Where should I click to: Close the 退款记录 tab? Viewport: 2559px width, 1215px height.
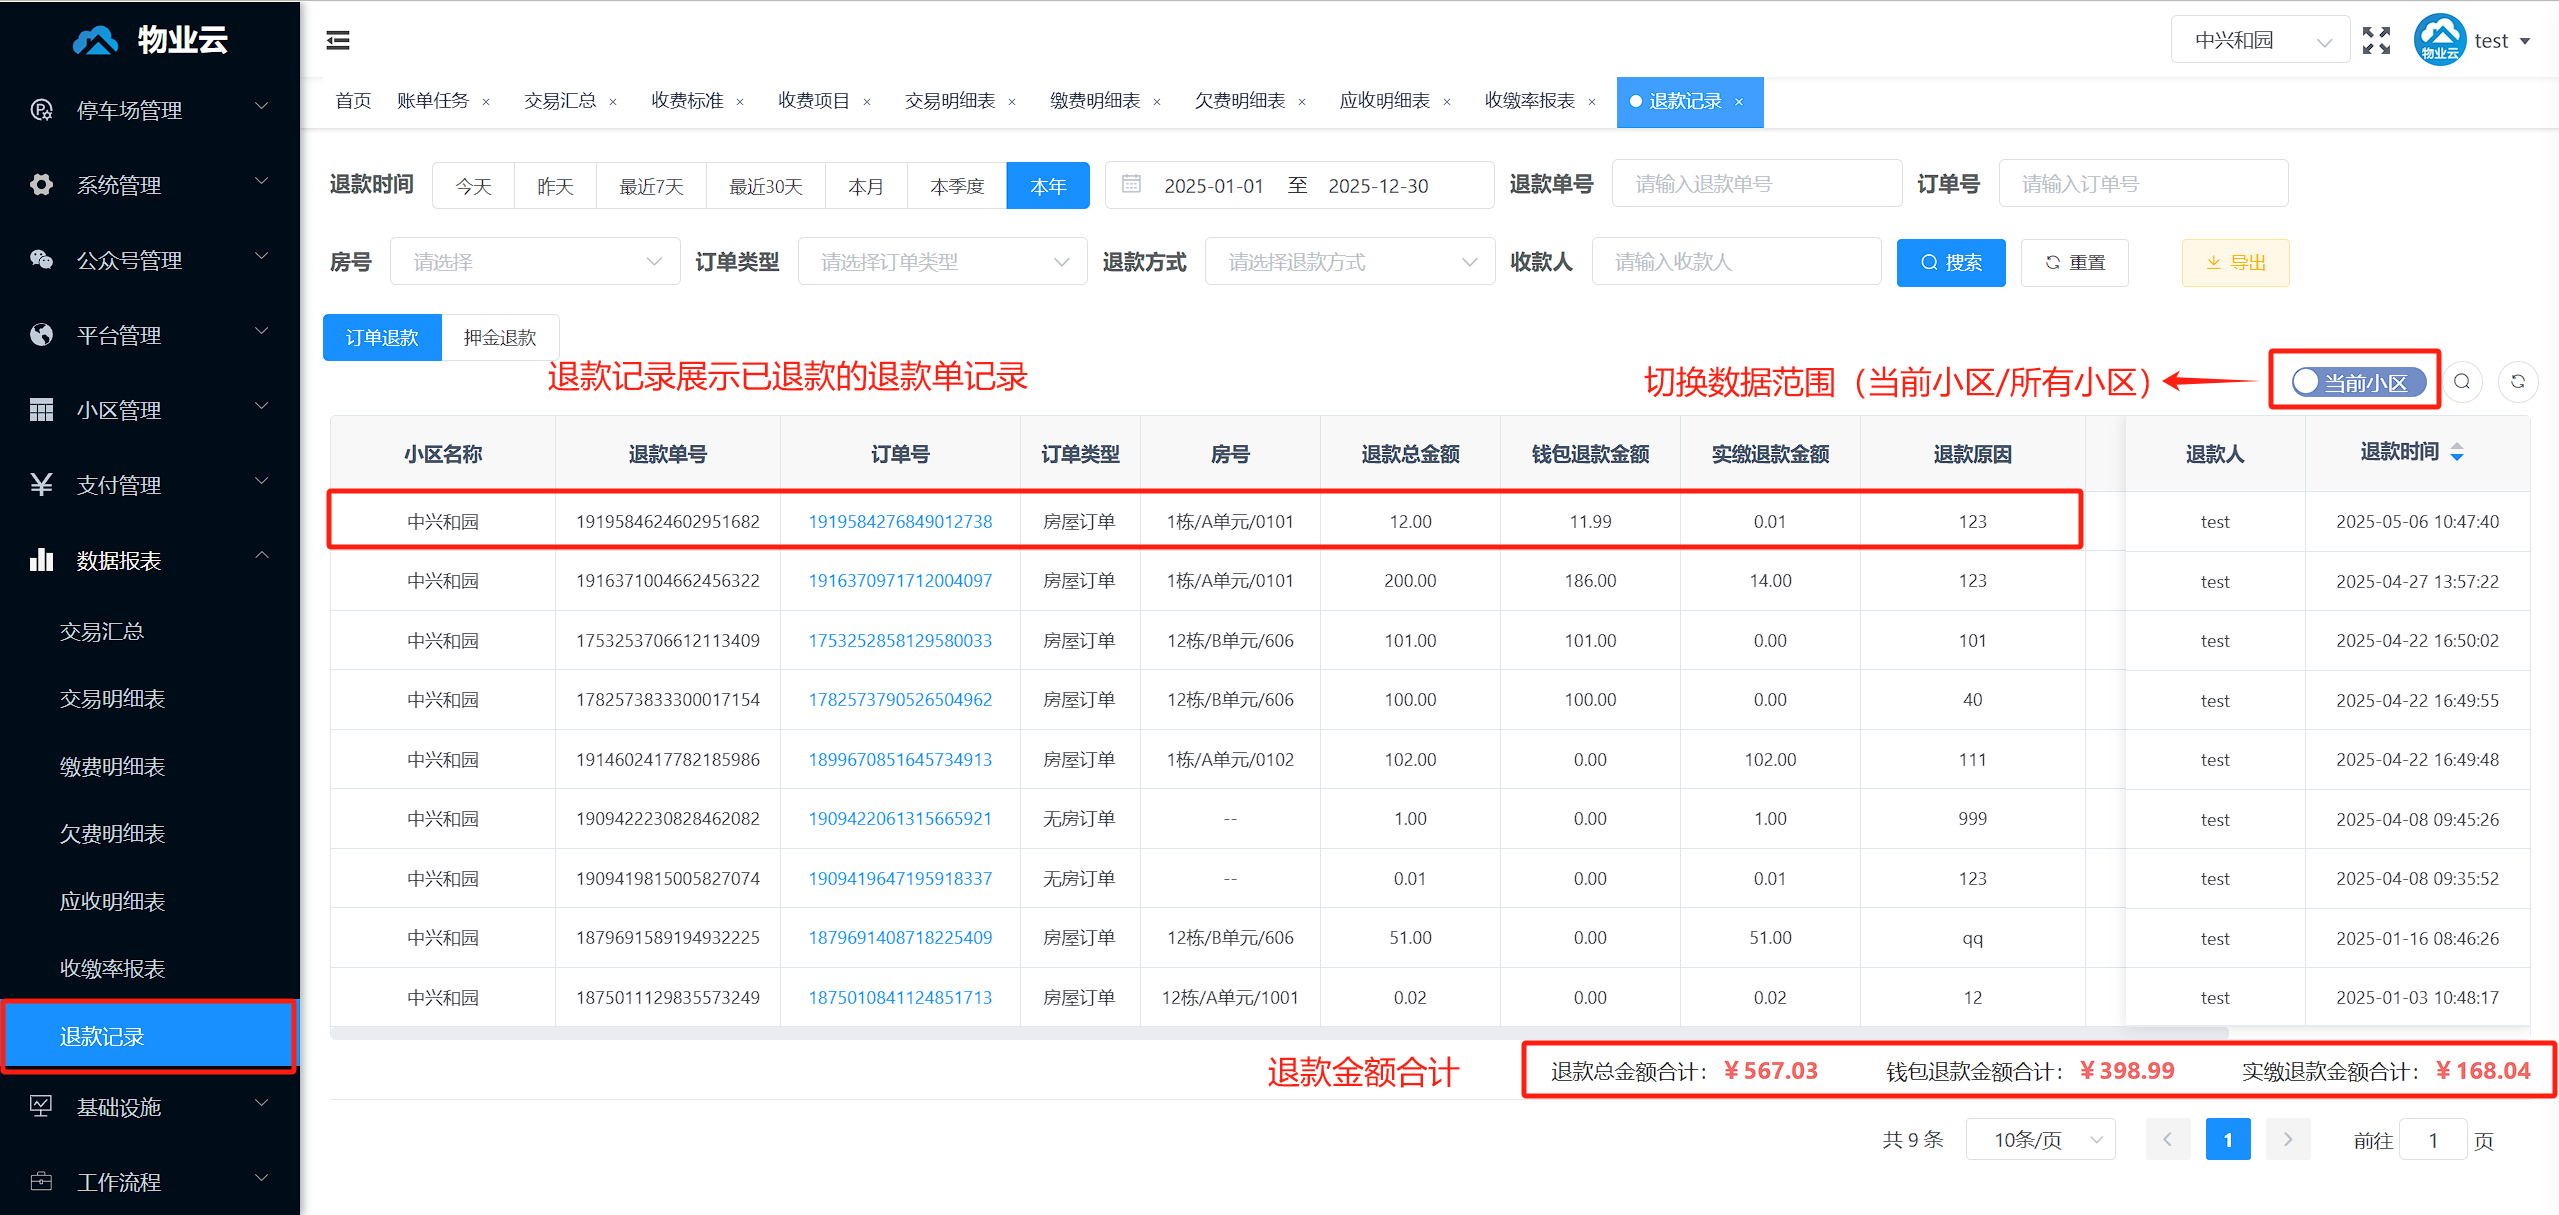point(1739,102)
